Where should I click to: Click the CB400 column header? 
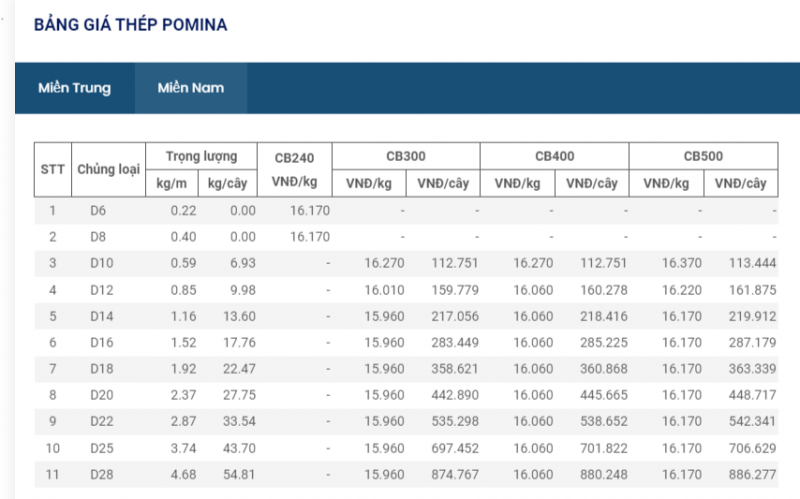(x=554, y=156)
